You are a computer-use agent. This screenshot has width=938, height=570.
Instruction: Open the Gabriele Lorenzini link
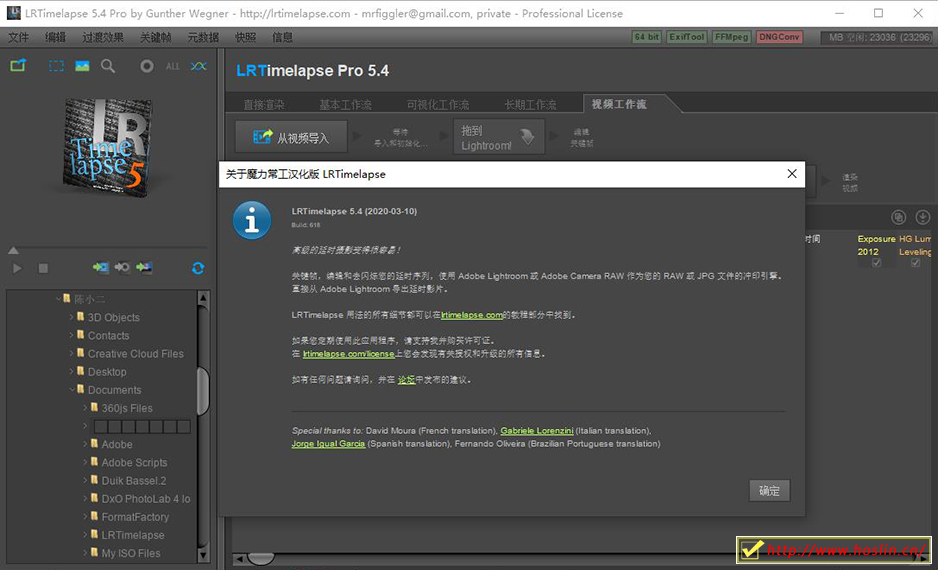537,431
